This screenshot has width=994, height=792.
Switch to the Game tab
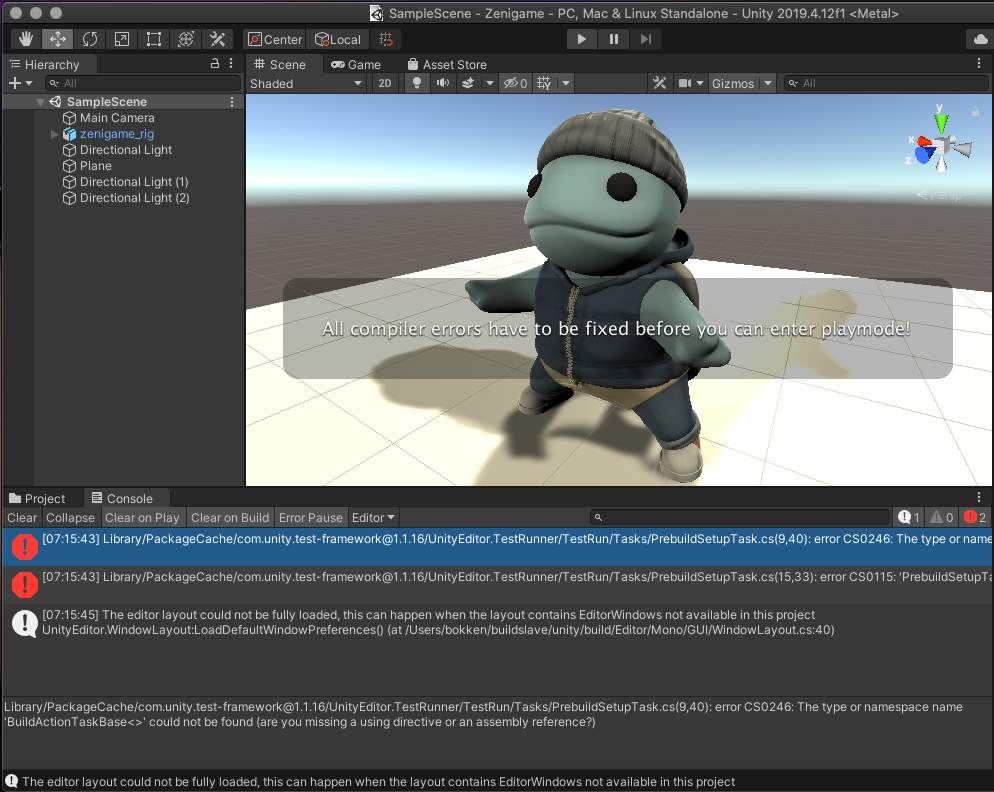[356, 64]
